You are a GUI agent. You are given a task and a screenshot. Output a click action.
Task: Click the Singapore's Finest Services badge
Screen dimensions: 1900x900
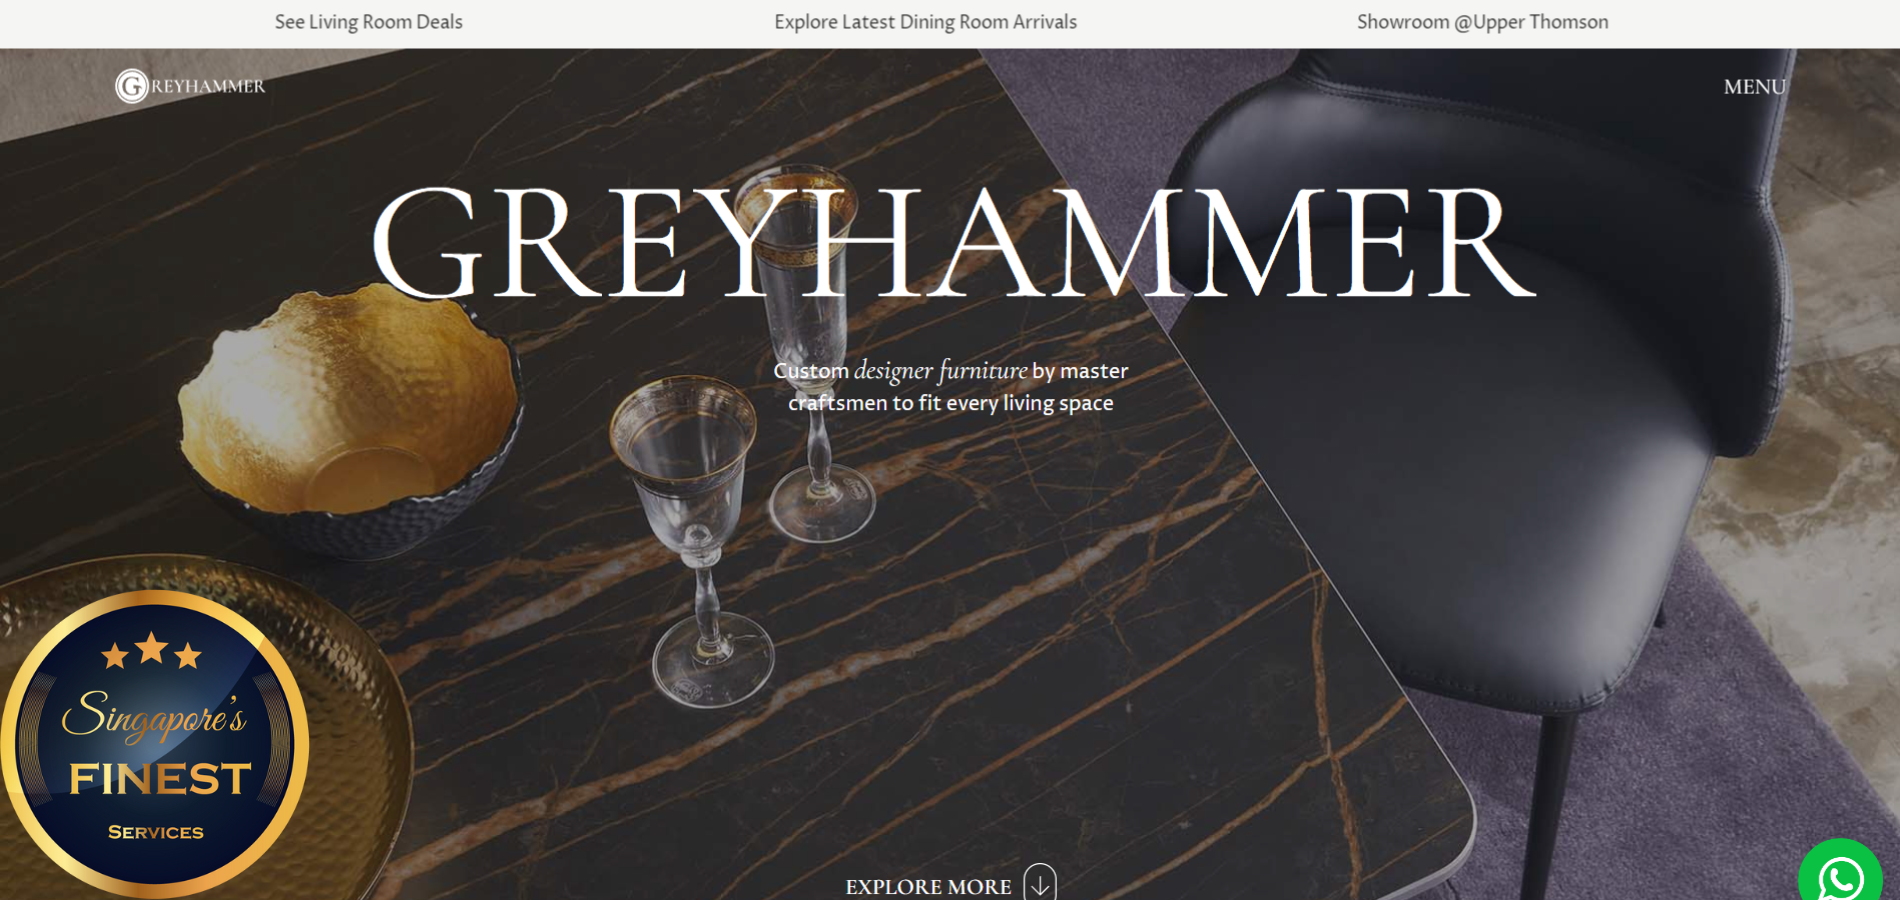pos(154,743)
